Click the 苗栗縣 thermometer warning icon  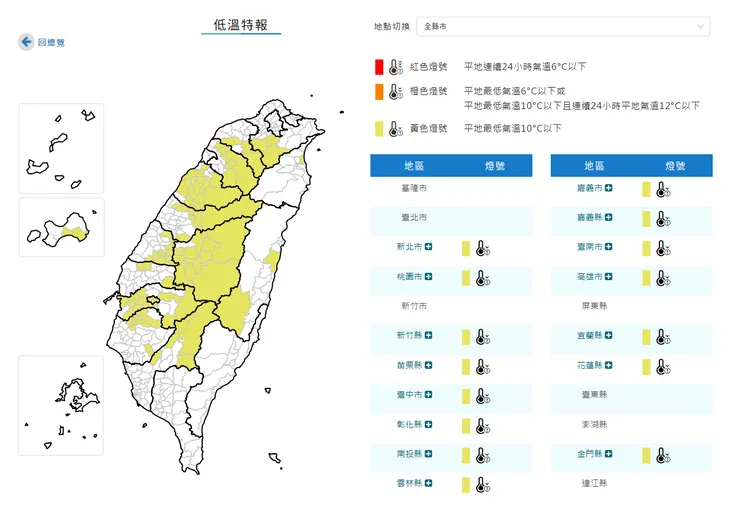[x=483, y=367]
